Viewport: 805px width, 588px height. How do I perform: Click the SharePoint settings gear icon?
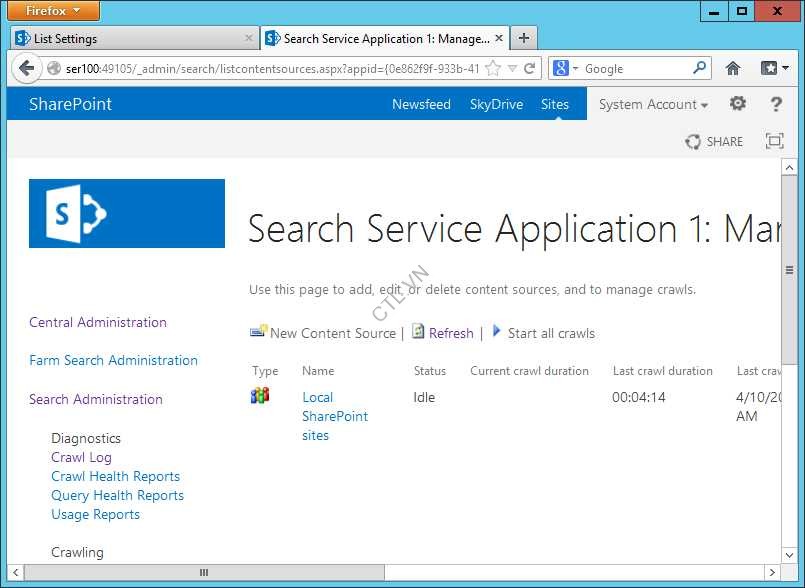tap(738, 104)
